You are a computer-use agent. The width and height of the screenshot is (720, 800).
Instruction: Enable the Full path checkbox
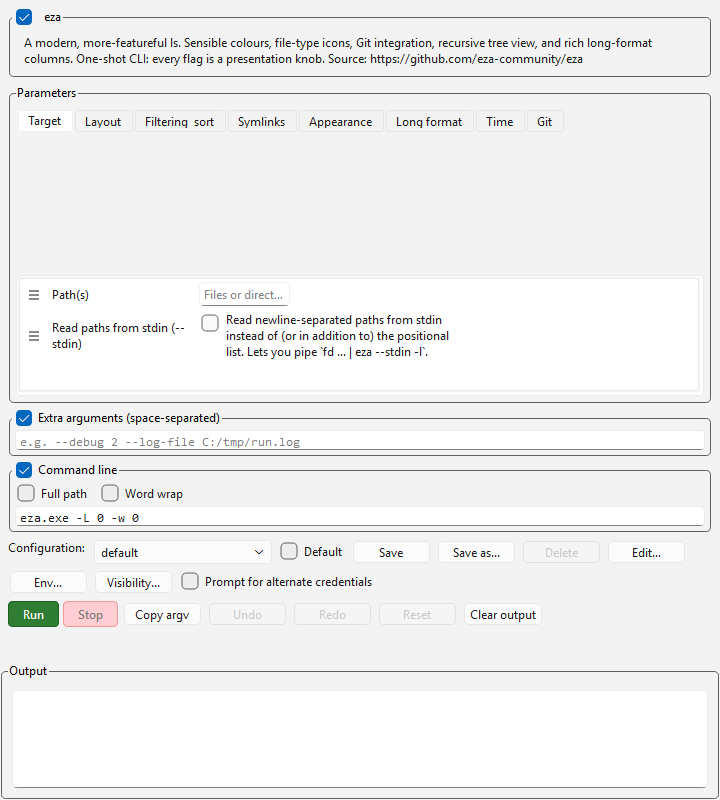(26, 493)
